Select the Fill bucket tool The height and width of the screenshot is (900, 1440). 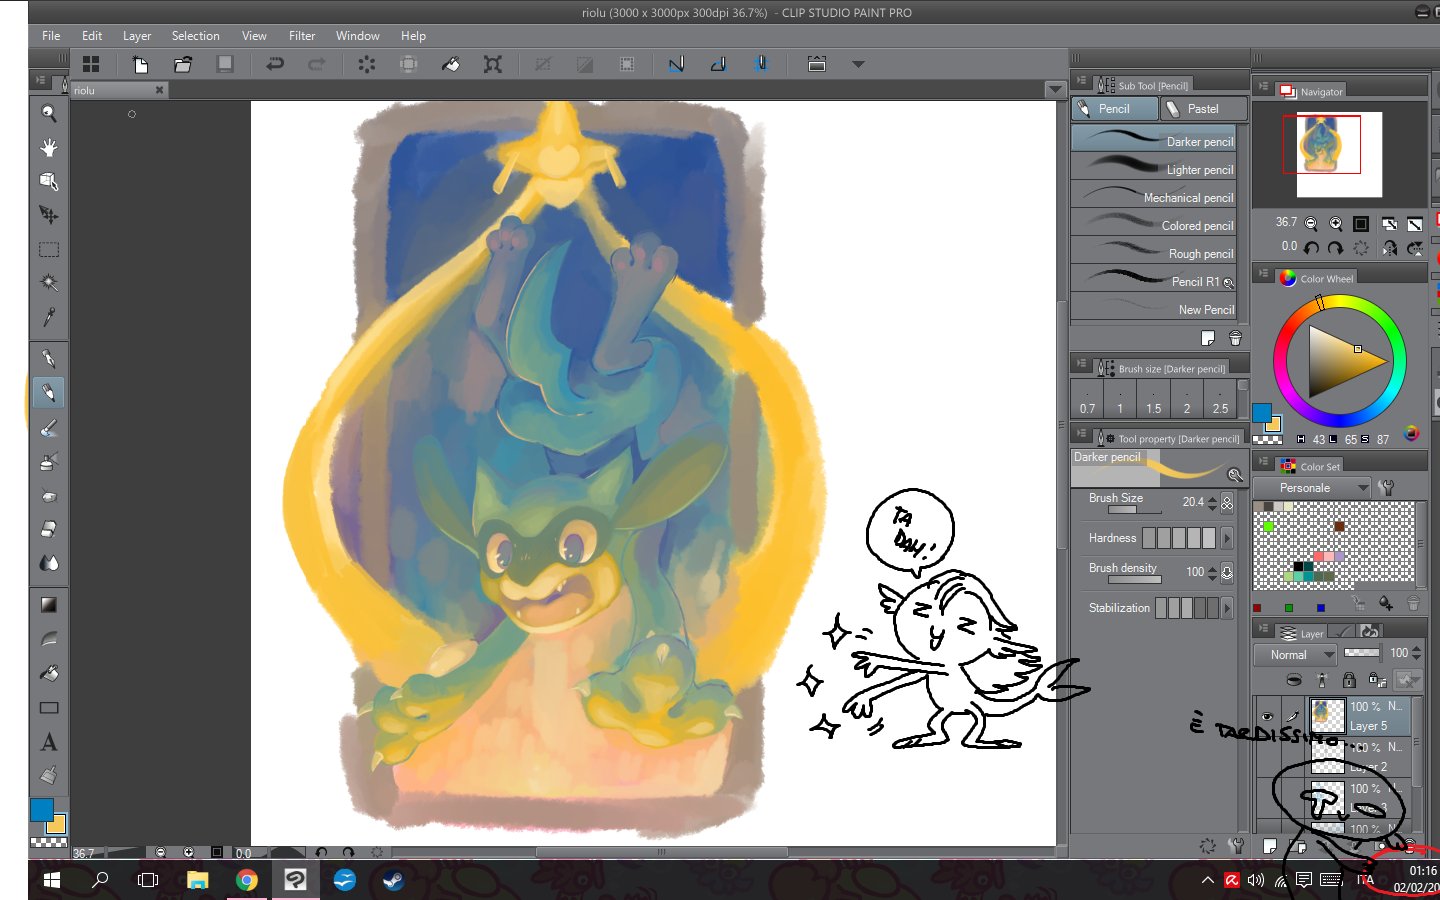click(x=48, y=673)
